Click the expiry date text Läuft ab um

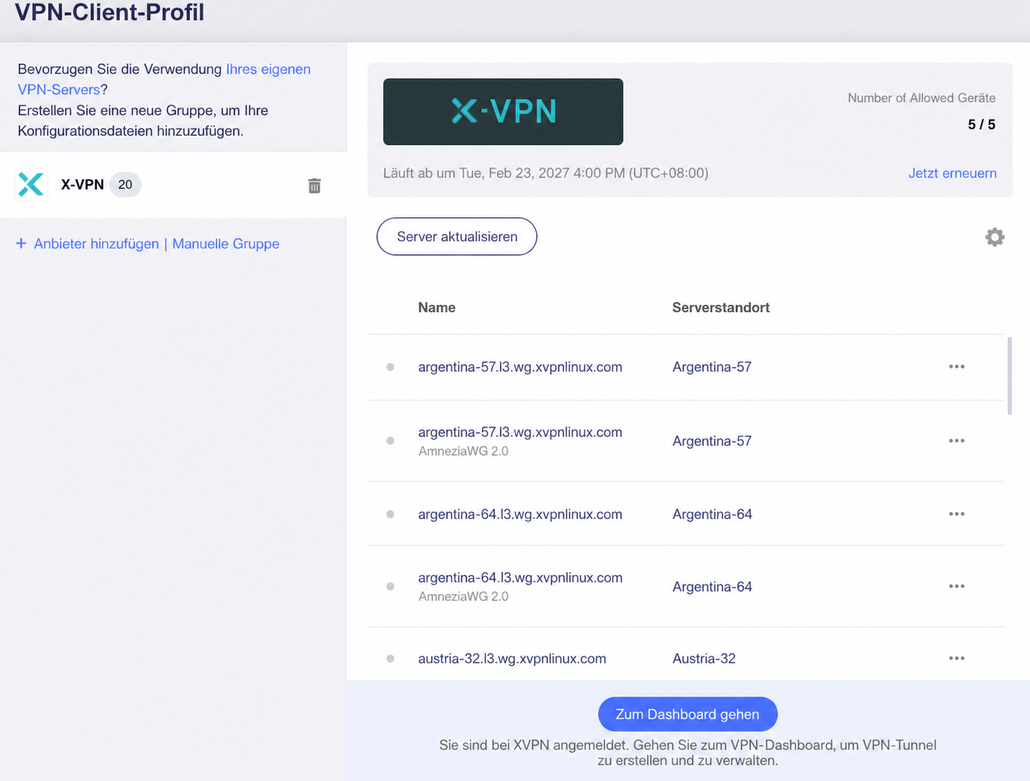[x=545, y=173]
